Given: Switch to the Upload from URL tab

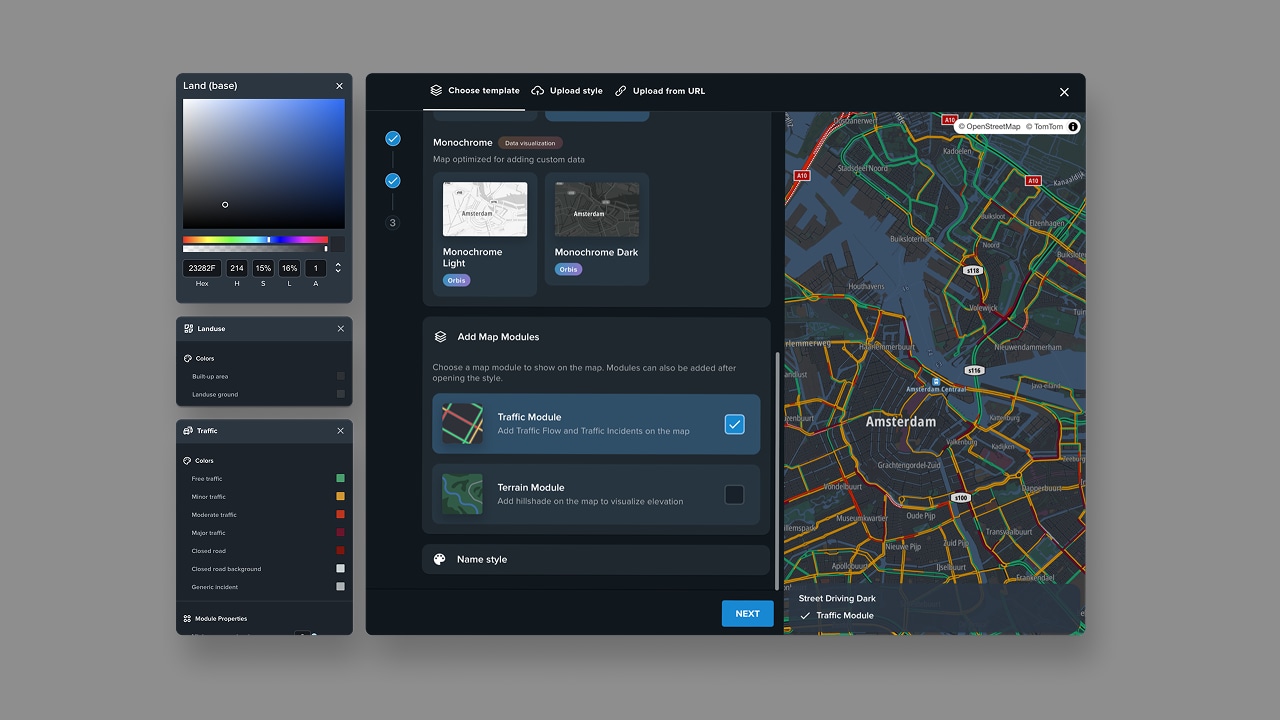Looking at the screenshot, I should click(660, 90).
